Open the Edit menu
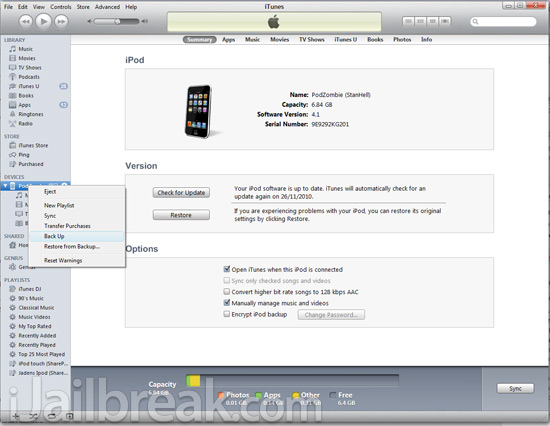This screenshot has height=426, width=550. click(23, 7)
